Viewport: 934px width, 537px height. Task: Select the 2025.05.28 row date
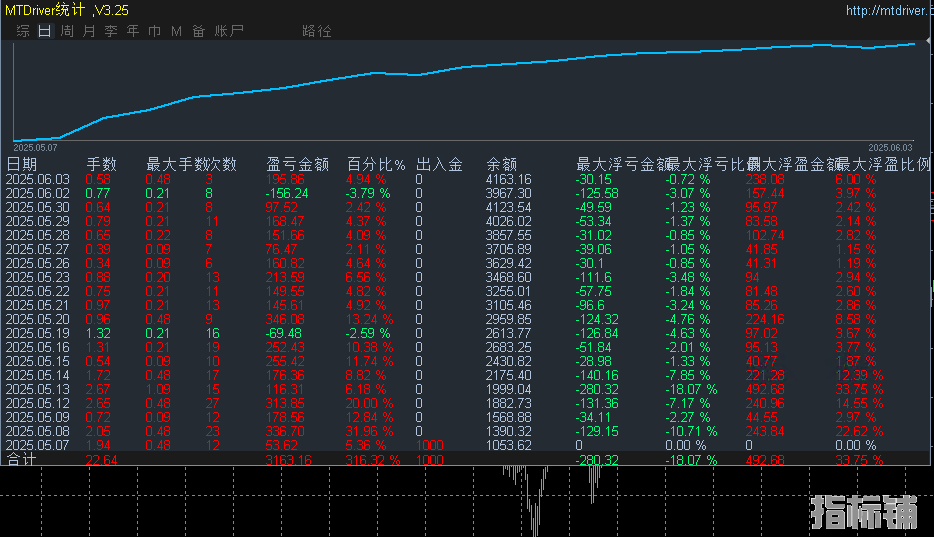38,235
